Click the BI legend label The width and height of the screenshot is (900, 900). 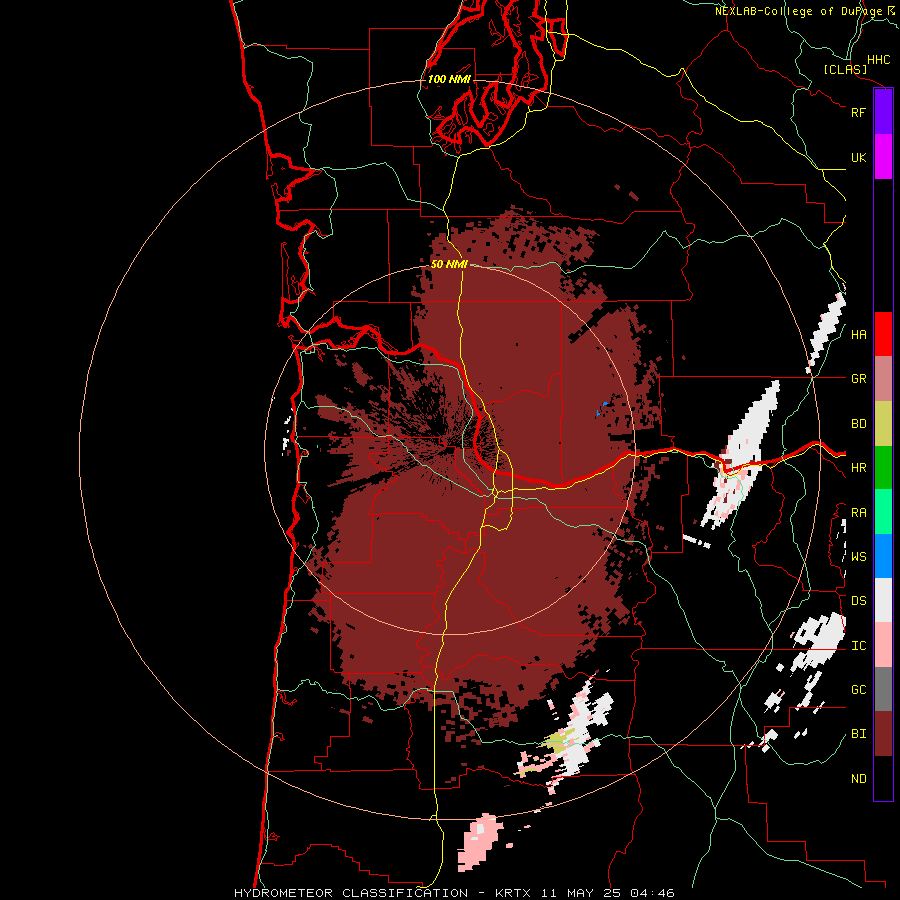click(x=858, y=734)
